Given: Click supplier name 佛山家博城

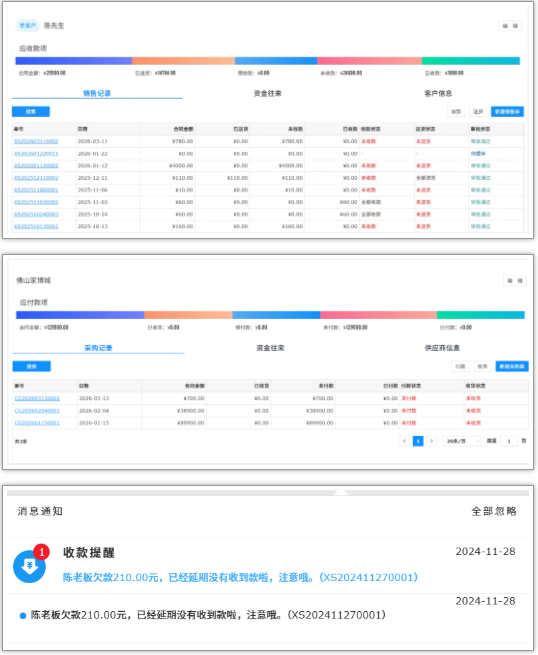Looking at the screenshot, I should click(33, 280).
